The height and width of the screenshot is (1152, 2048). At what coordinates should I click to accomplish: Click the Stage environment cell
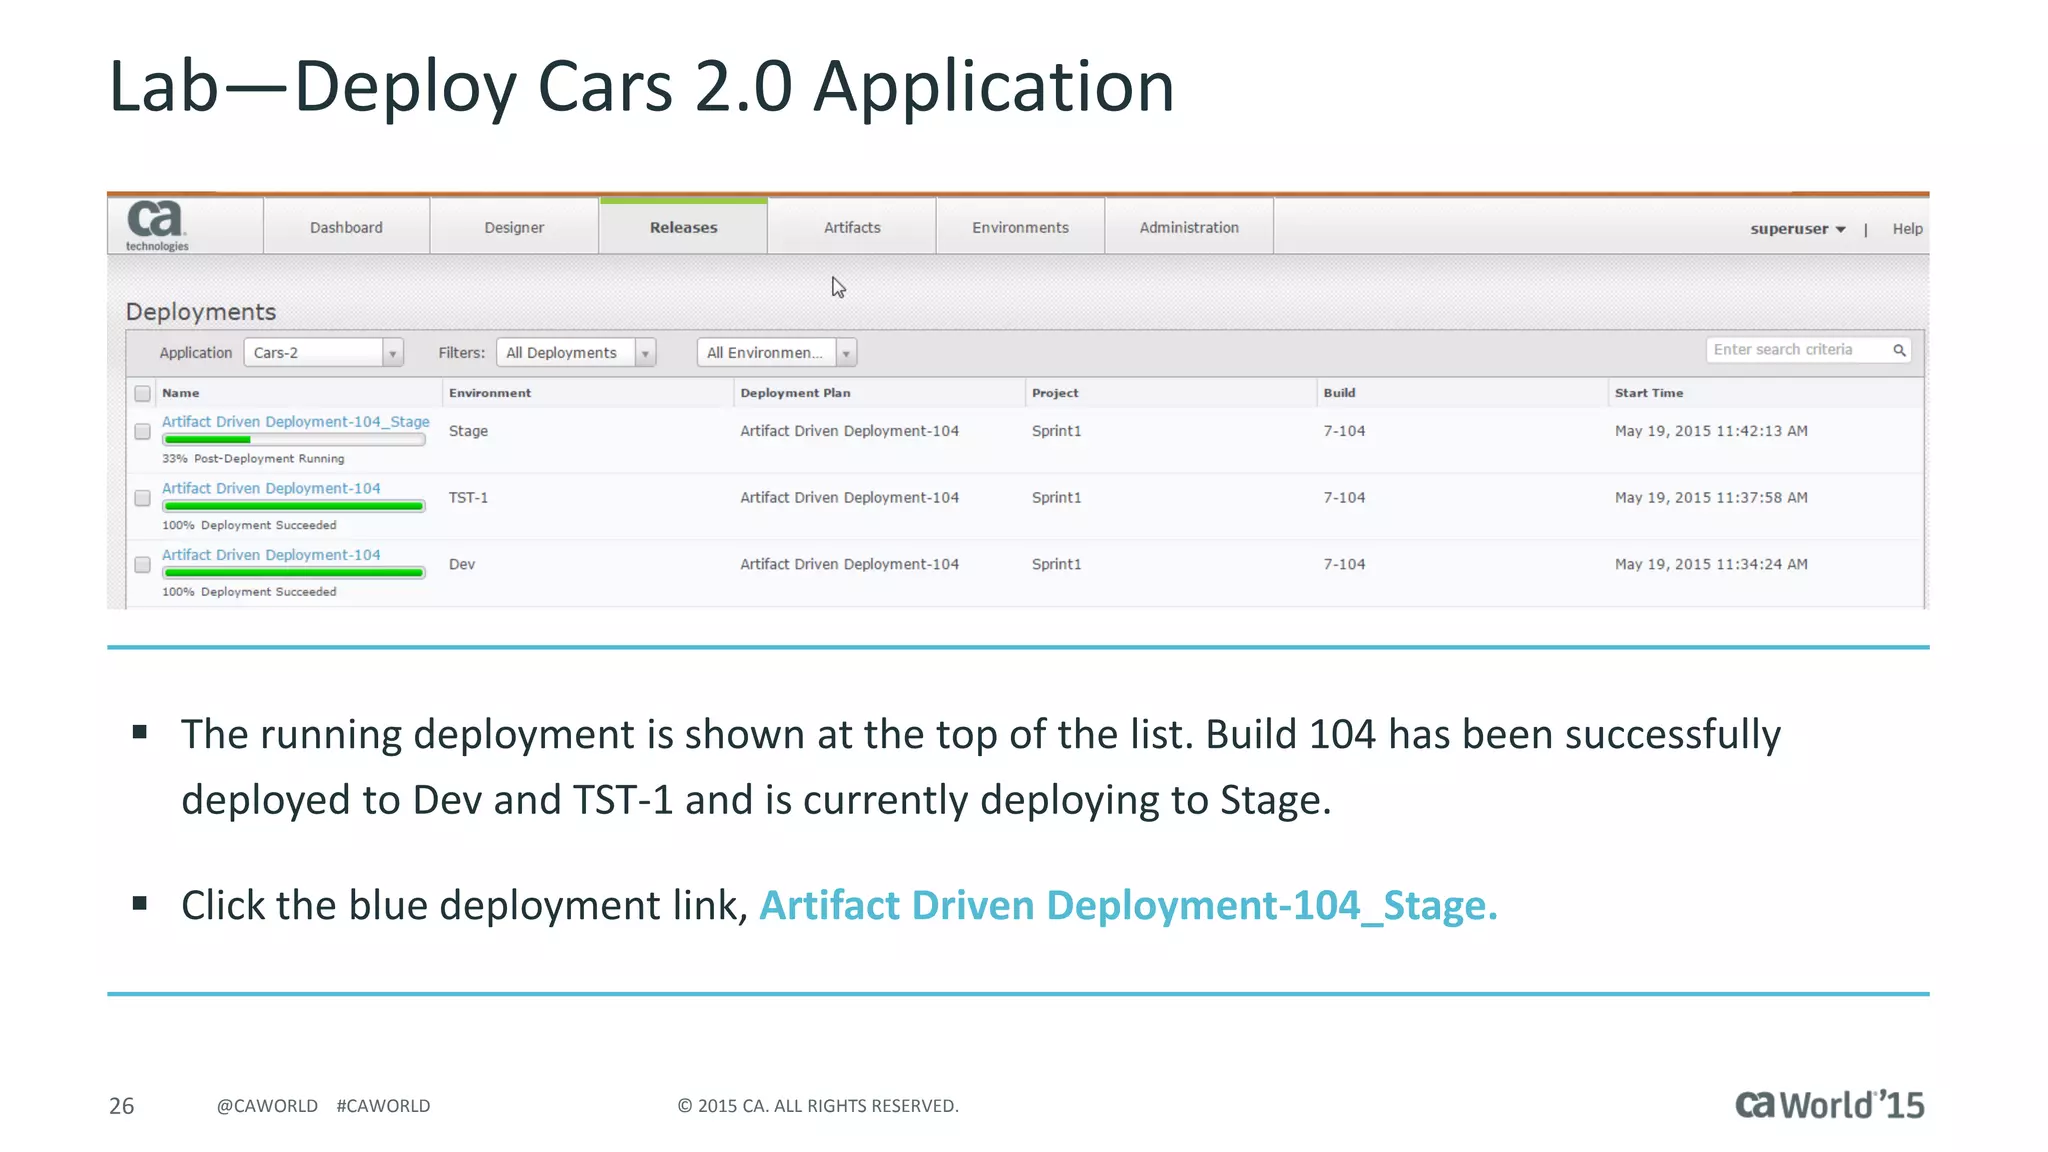pyautogui.click(x=468, y=431)
